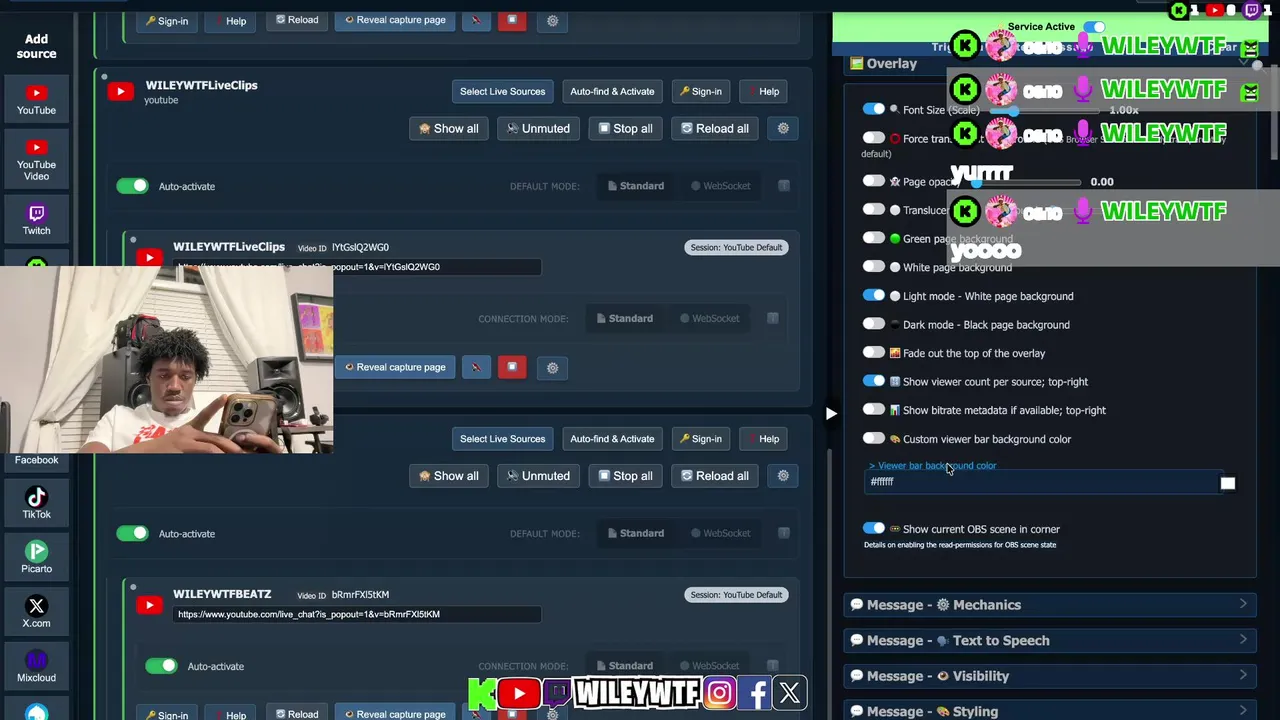Select Standard connection mode for WILEYWTFLiveClips session

625,318
